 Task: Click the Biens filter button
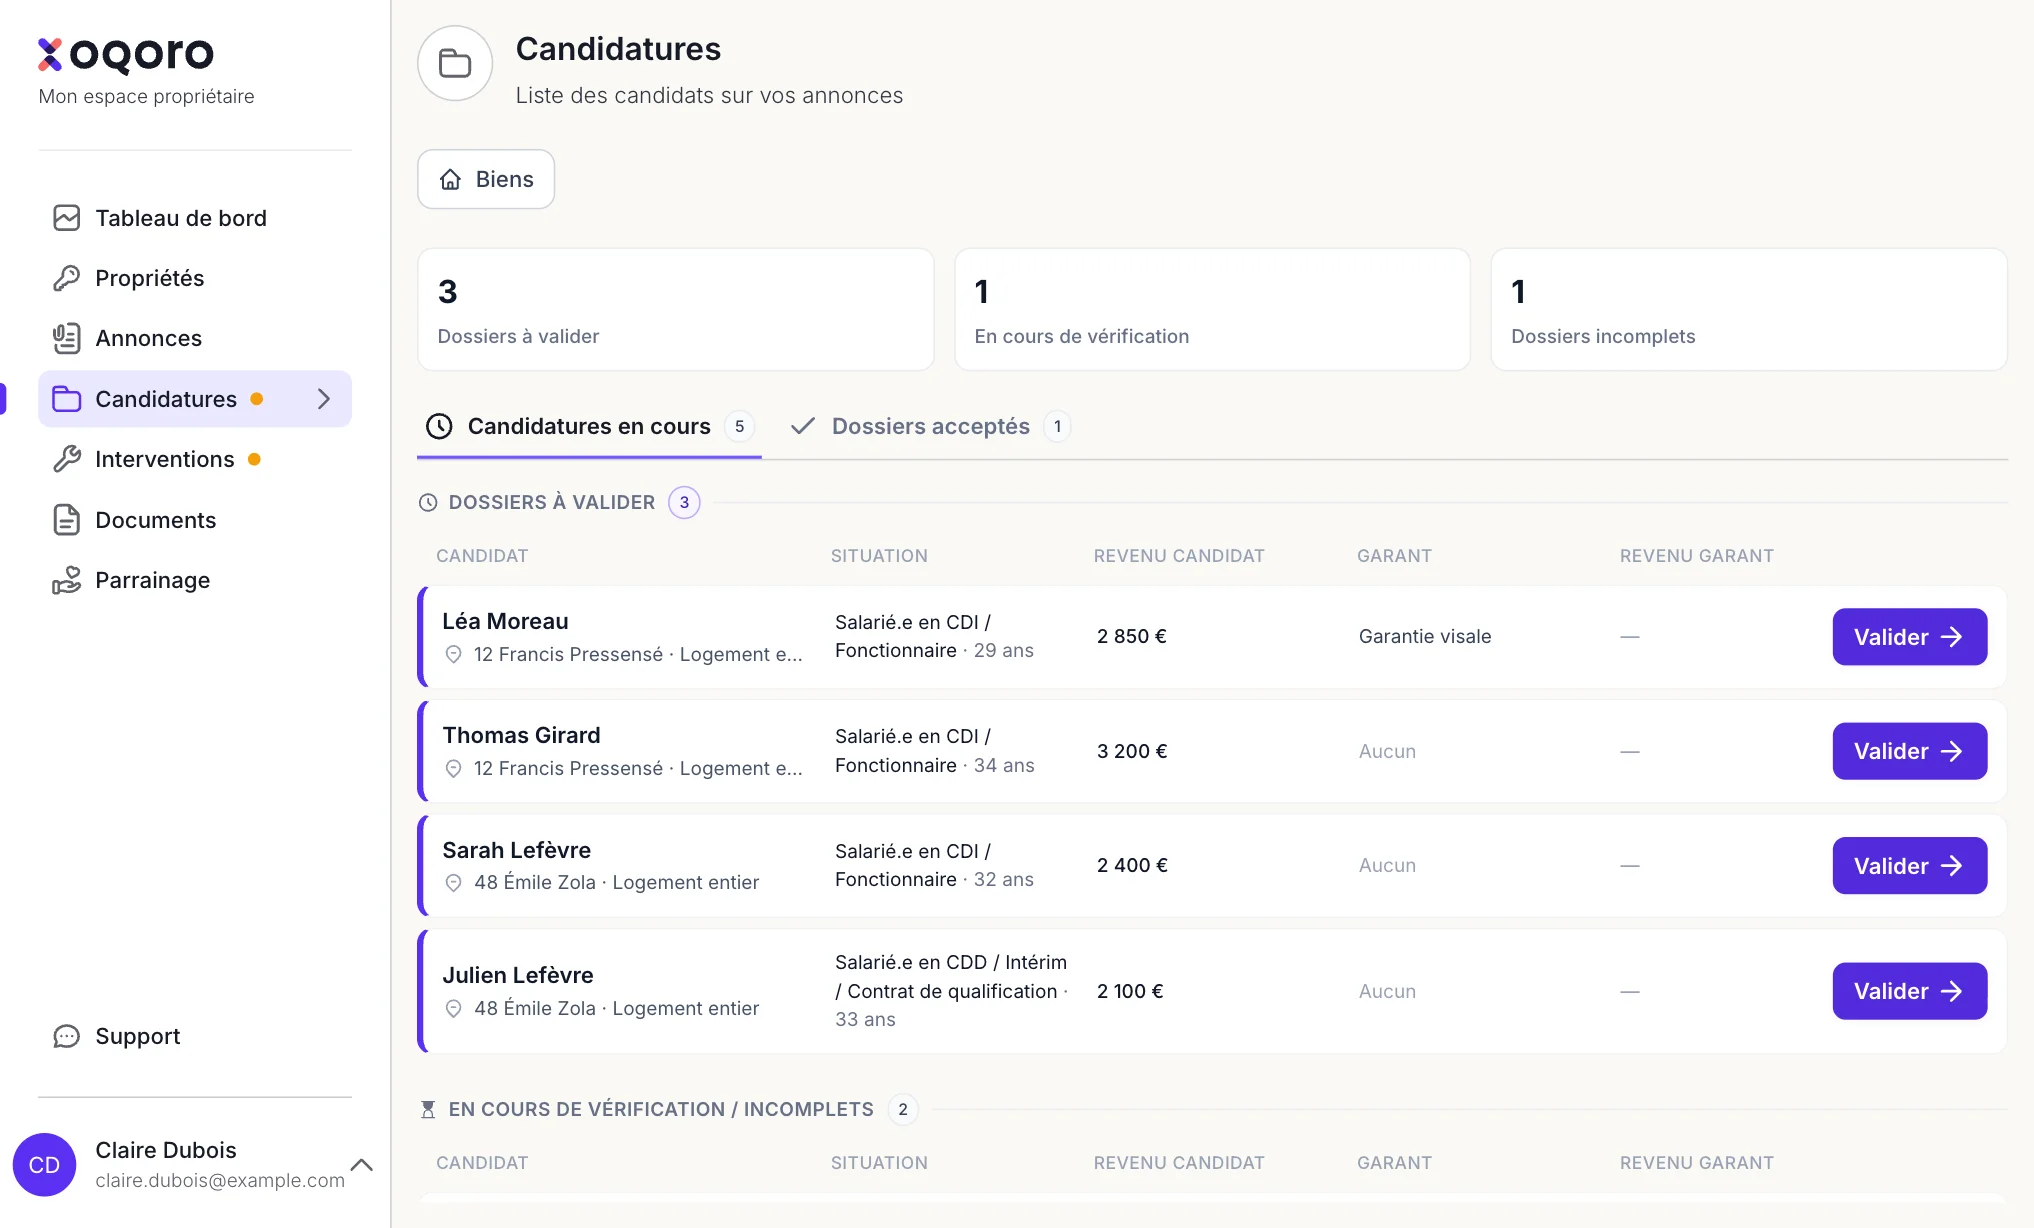tap(486, 179)
